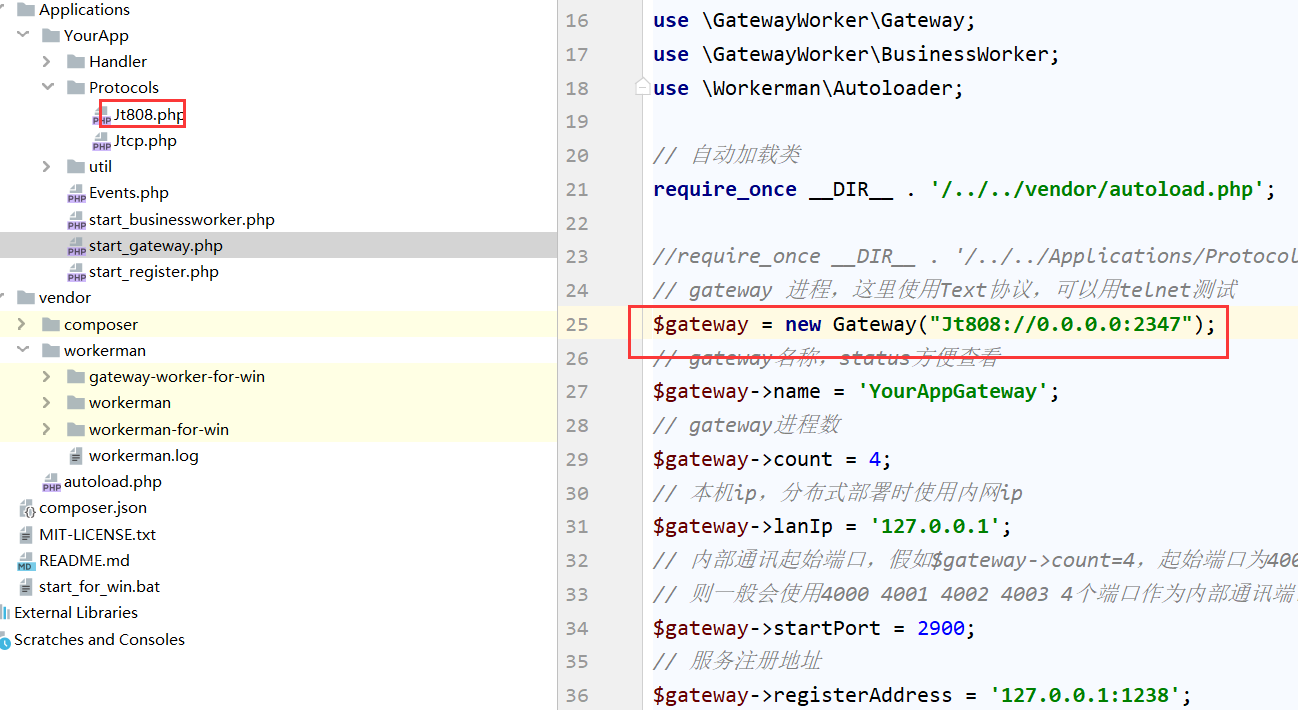Click the '127.0.0.1' lanIp string

click(936, 526)
